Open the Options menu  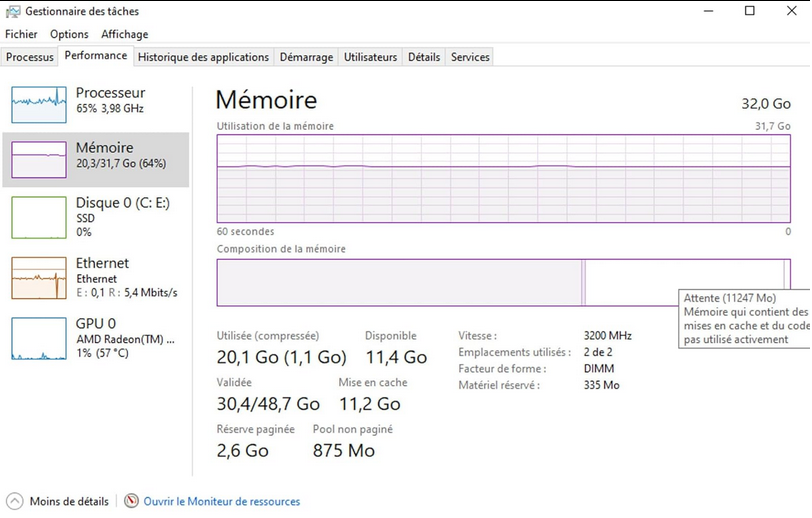69,34
